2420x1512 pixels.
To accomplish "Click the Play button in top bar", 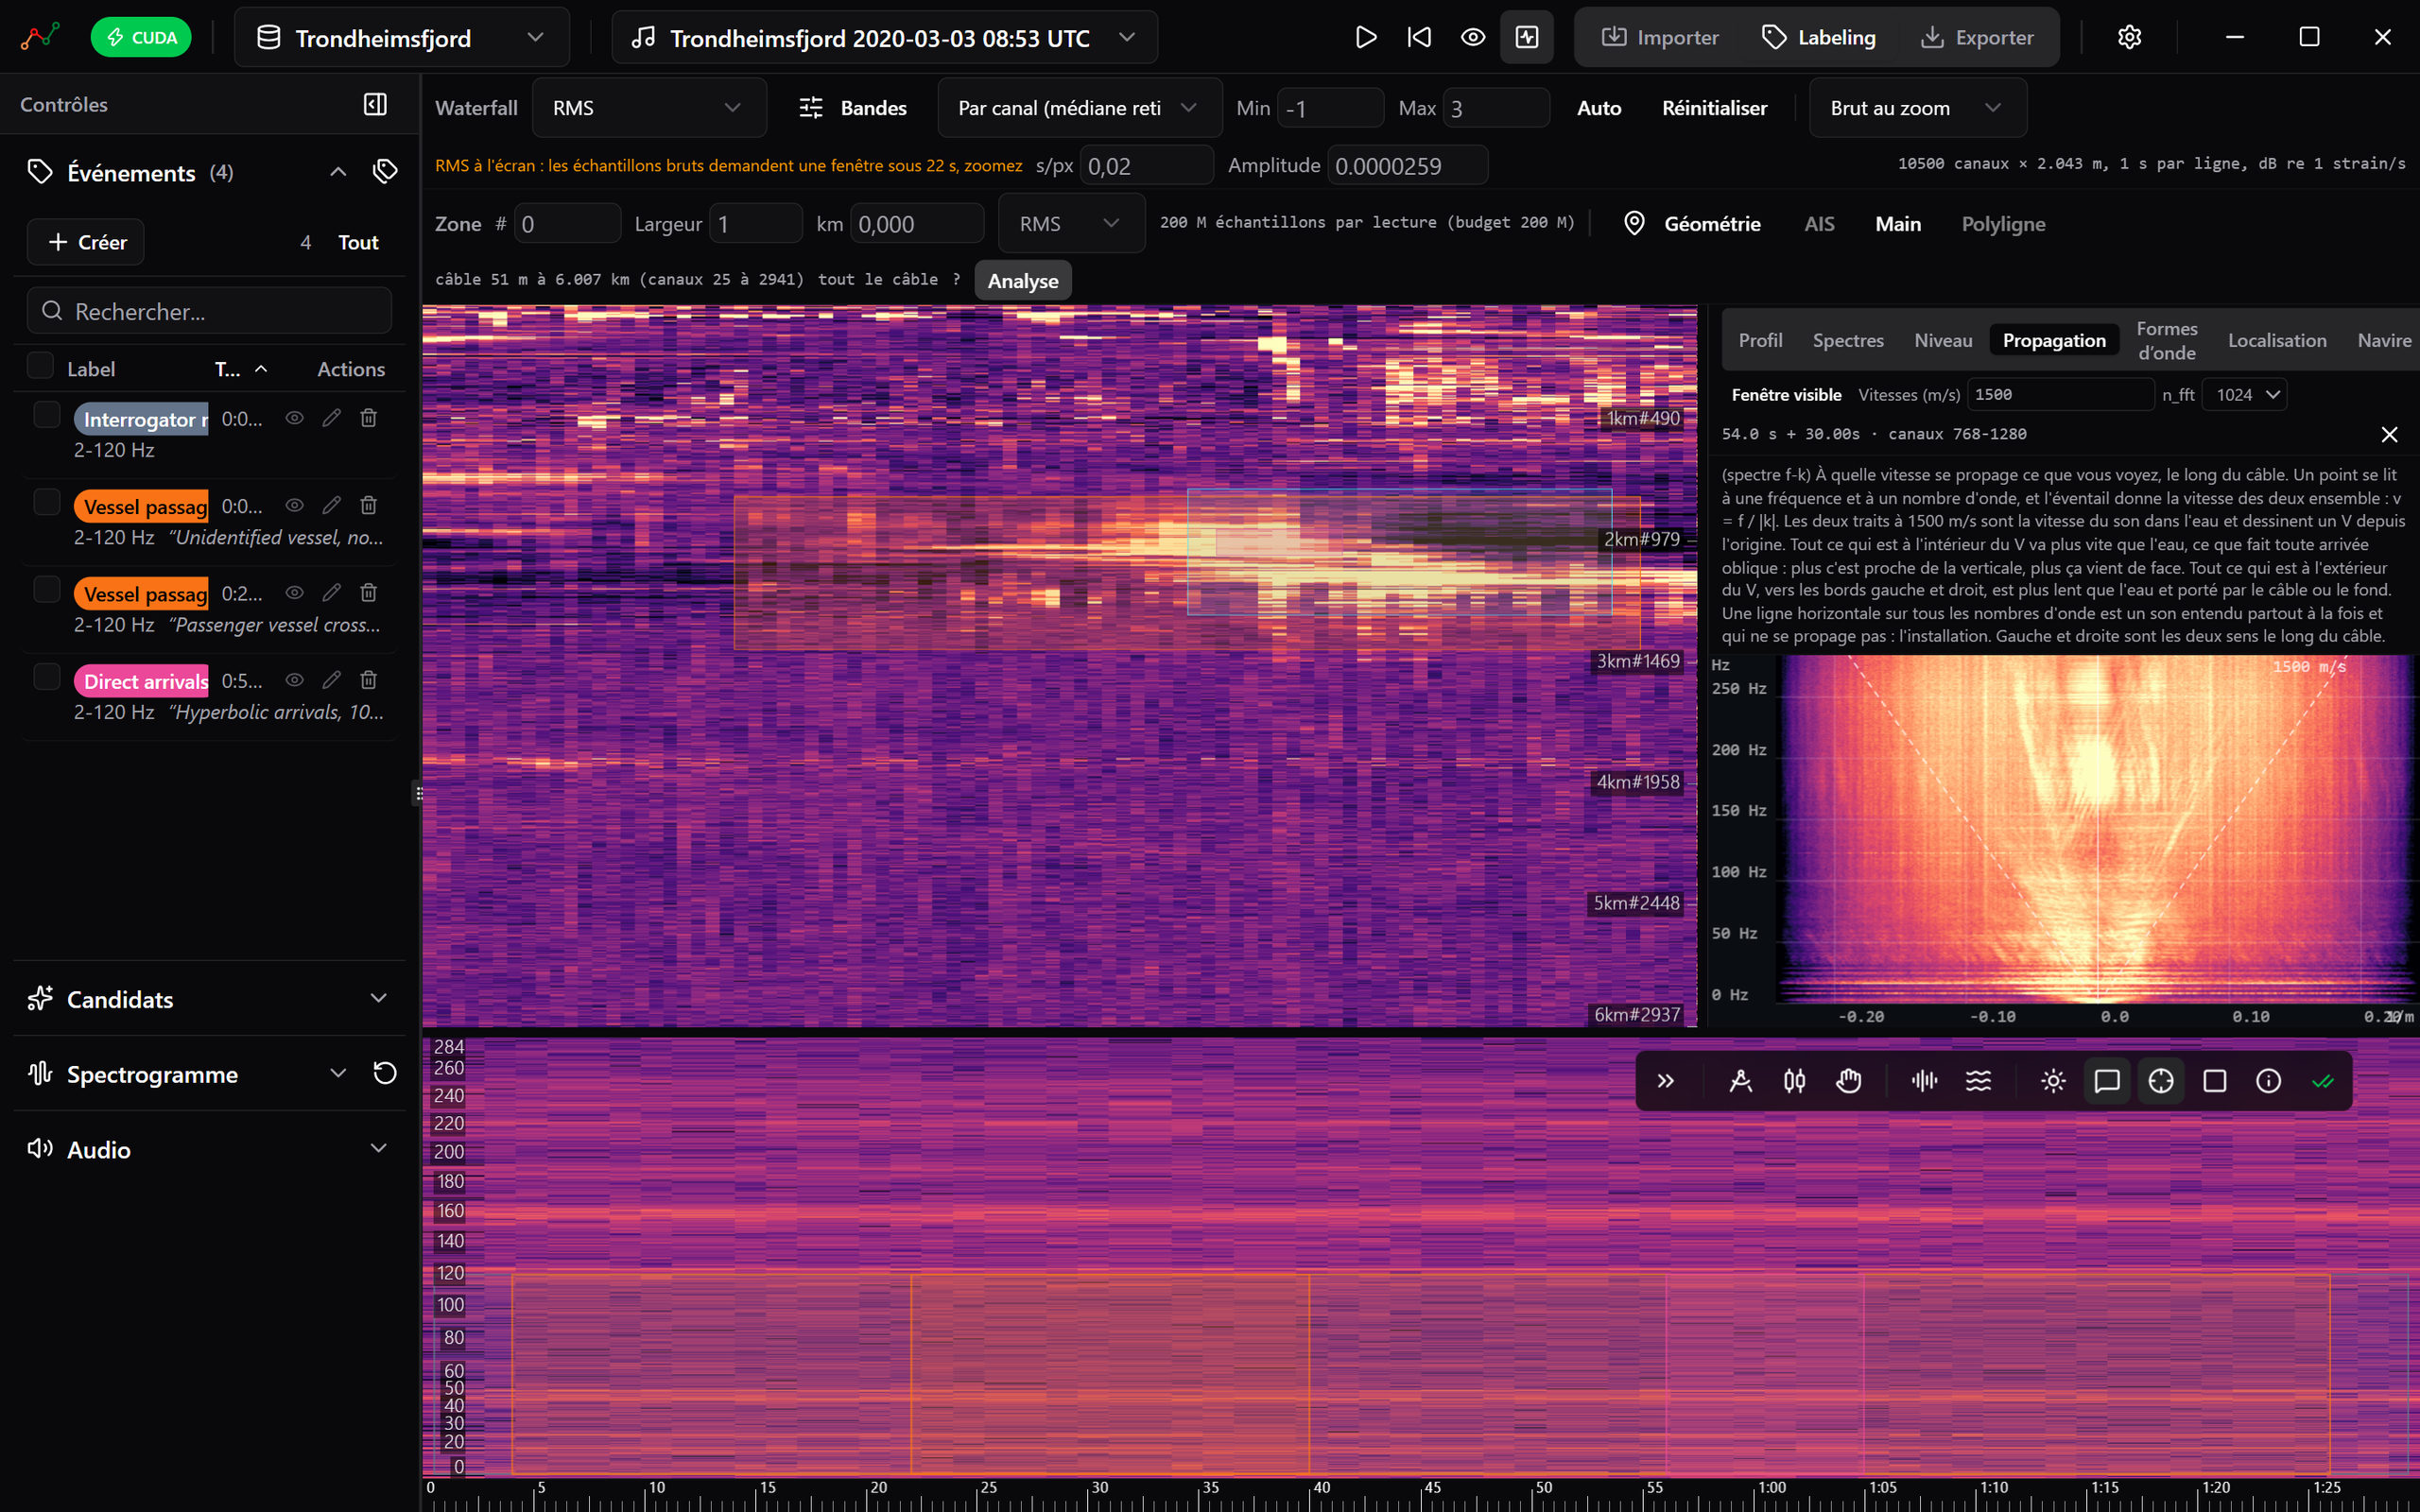I will click(x=1365, y=38).
